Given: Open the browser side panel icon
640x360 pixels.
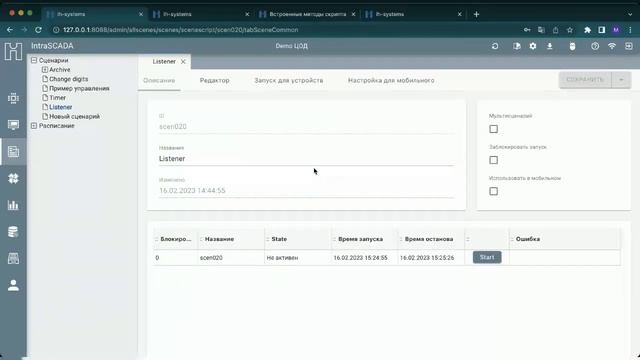Looking at the screenshot, I should (x=602, y=30).
